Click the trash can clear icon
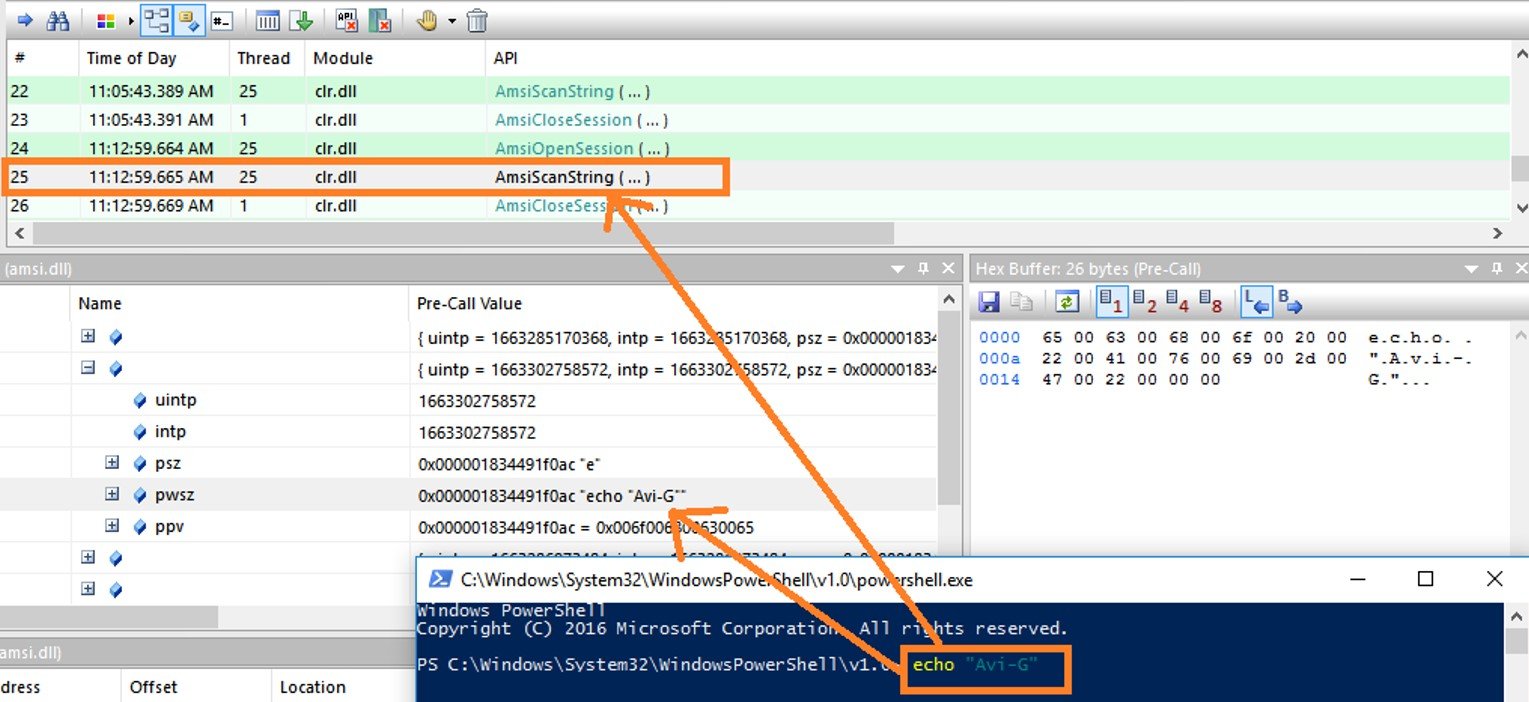Image resolution: width=1529 pixels, height=702 pixels. (478, 20)
